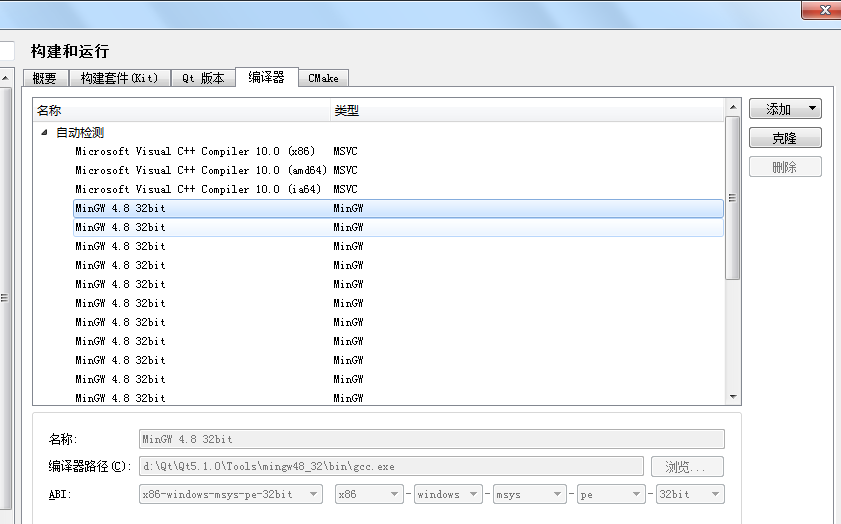The height and width of the screenshot is (524, 841).
Task: Click MSVC type of the amd64 compiler
Action: (345, 170)
